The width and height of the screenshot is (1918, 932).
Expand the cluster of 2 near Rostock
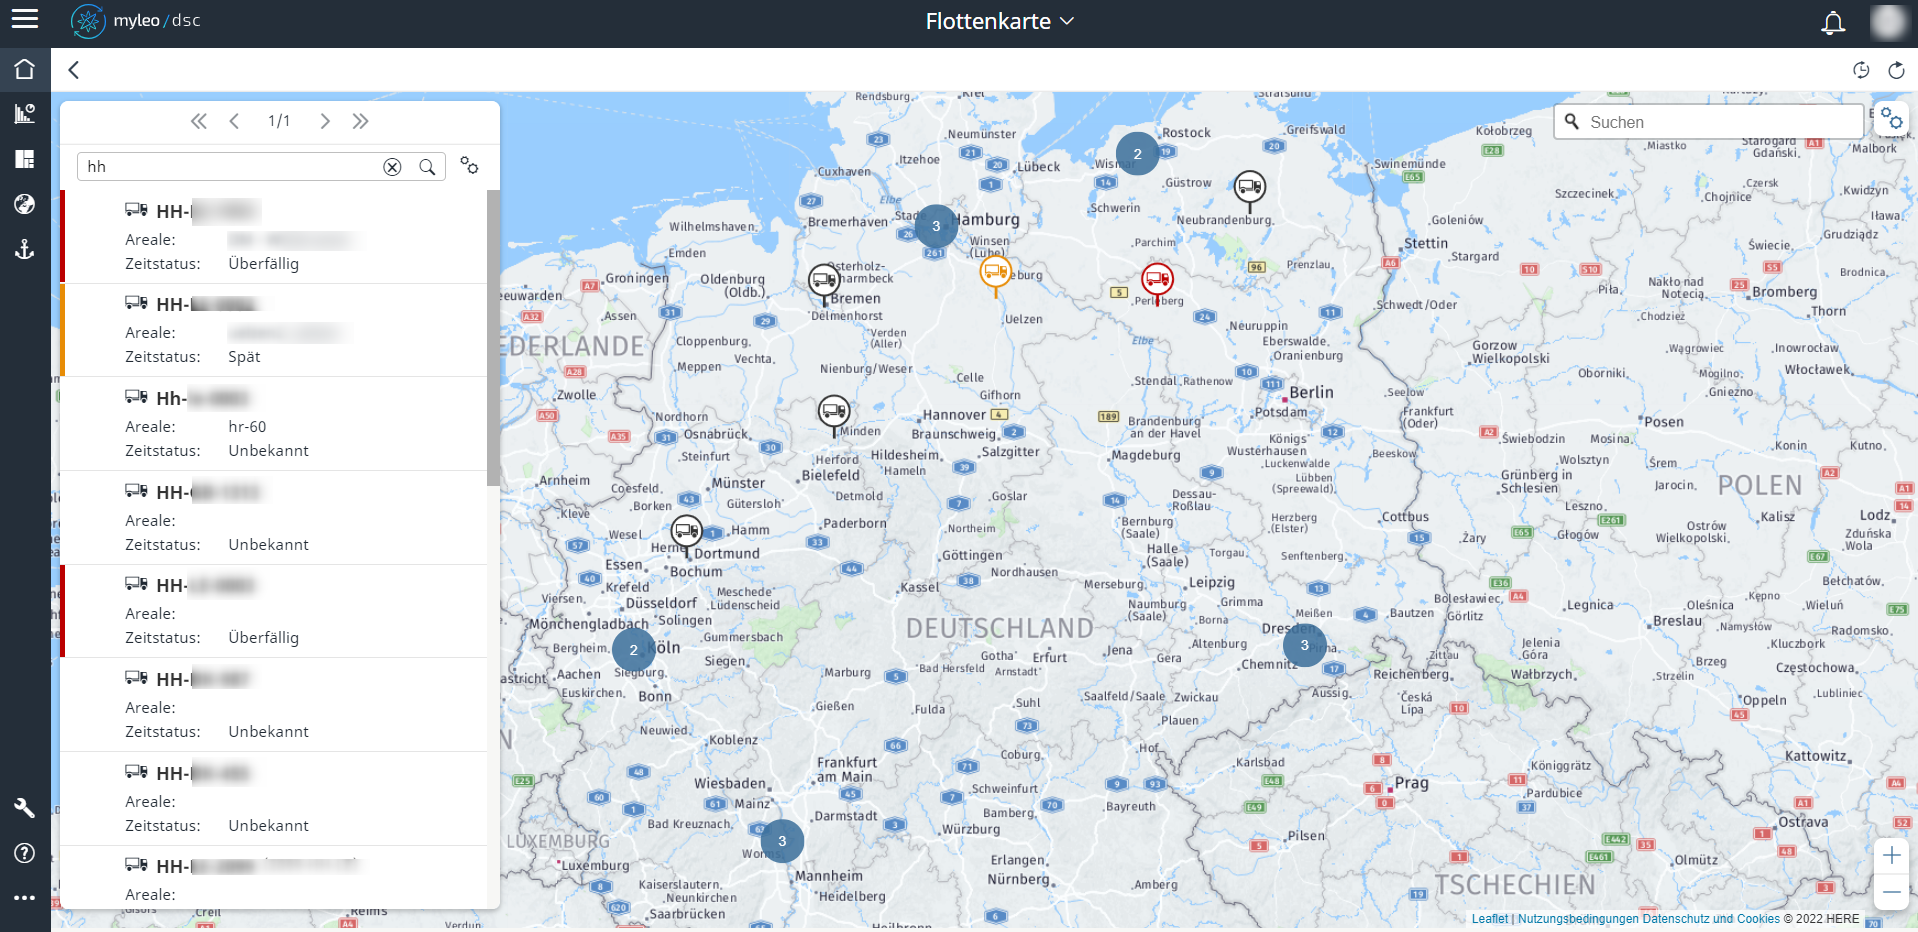click(x=1137, y=154)
